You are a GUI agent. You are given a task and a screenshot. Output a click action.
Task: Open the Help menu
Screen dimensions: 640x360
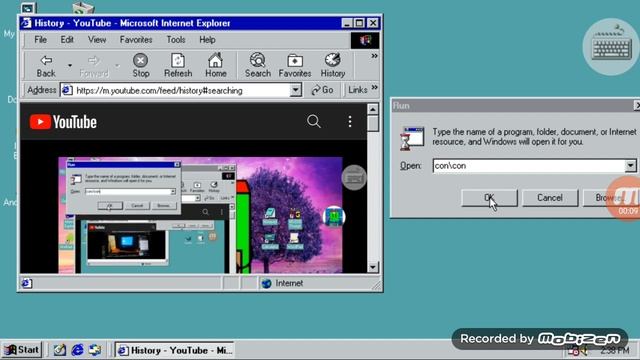(x=207, y=40)
